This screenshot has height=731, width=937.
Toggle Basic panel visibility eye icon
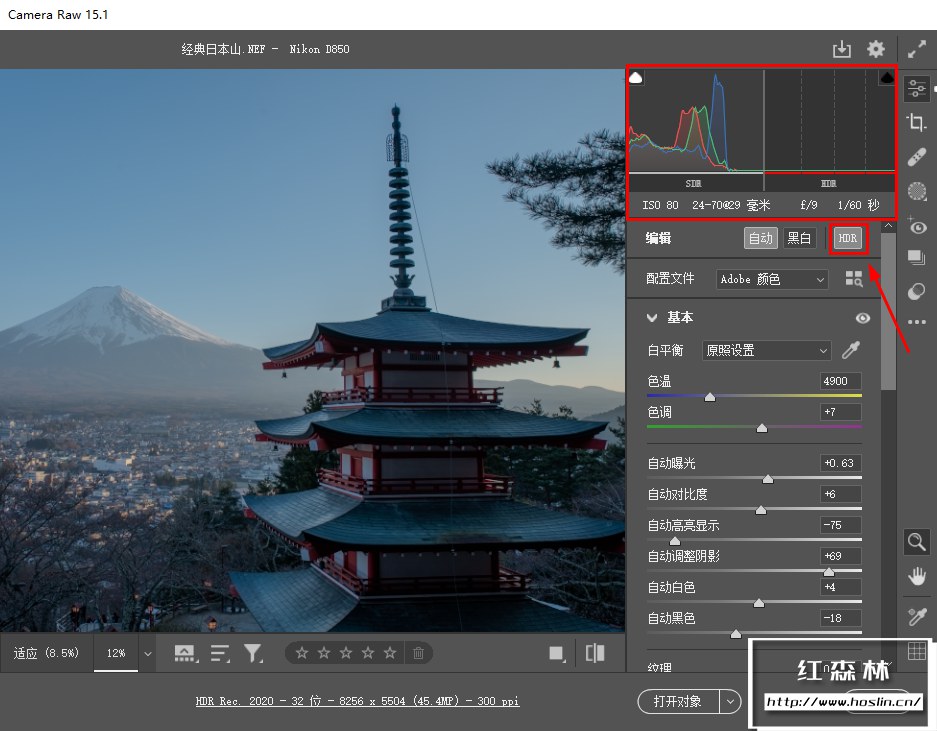click(x=862, y=318)
